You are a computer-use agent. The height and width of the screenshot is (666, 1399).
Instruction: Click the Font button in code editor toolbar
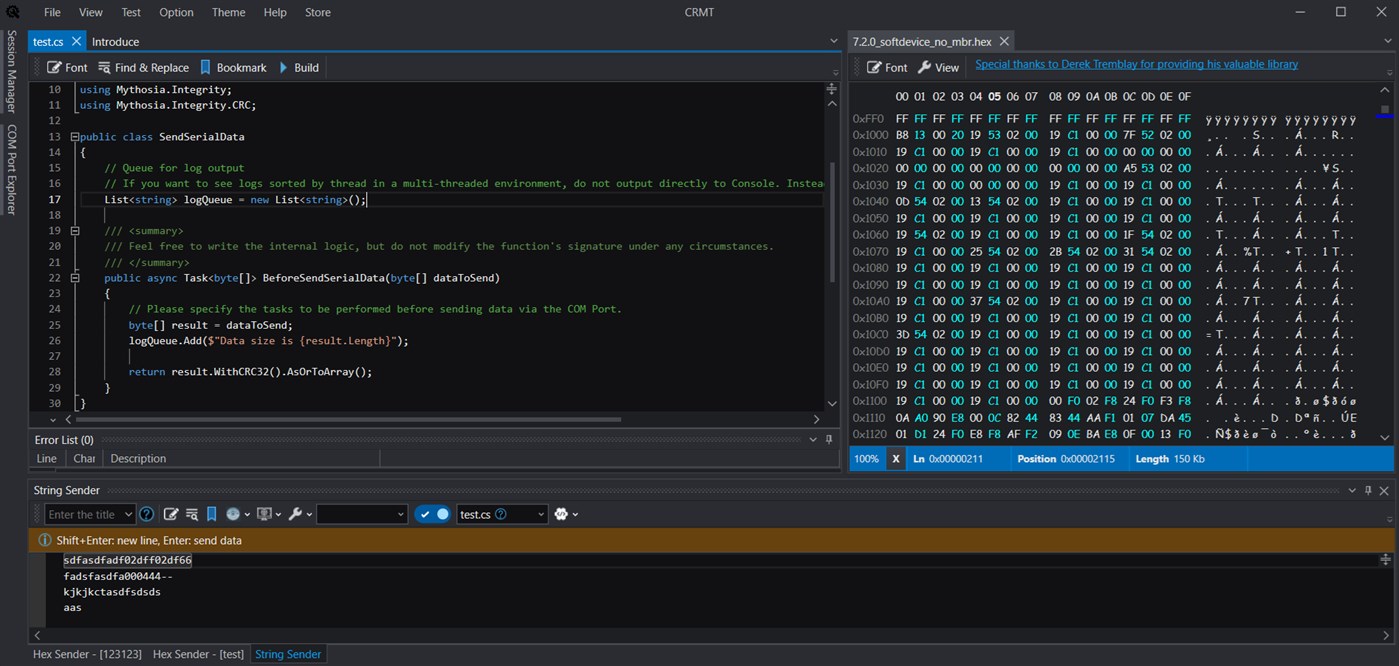click(67, 67)
